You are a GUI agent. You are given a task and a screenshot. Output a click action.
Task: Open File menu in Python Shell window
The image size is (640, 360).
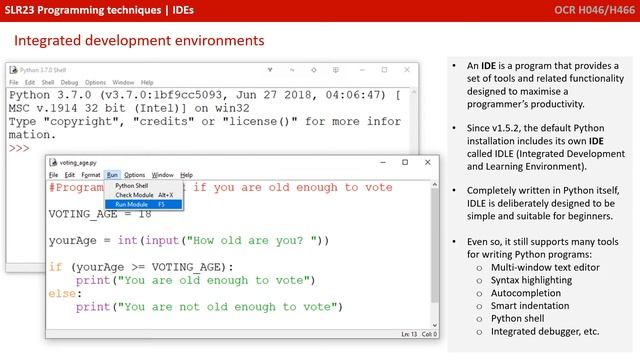pyautogui.click(x=14, y=82)
